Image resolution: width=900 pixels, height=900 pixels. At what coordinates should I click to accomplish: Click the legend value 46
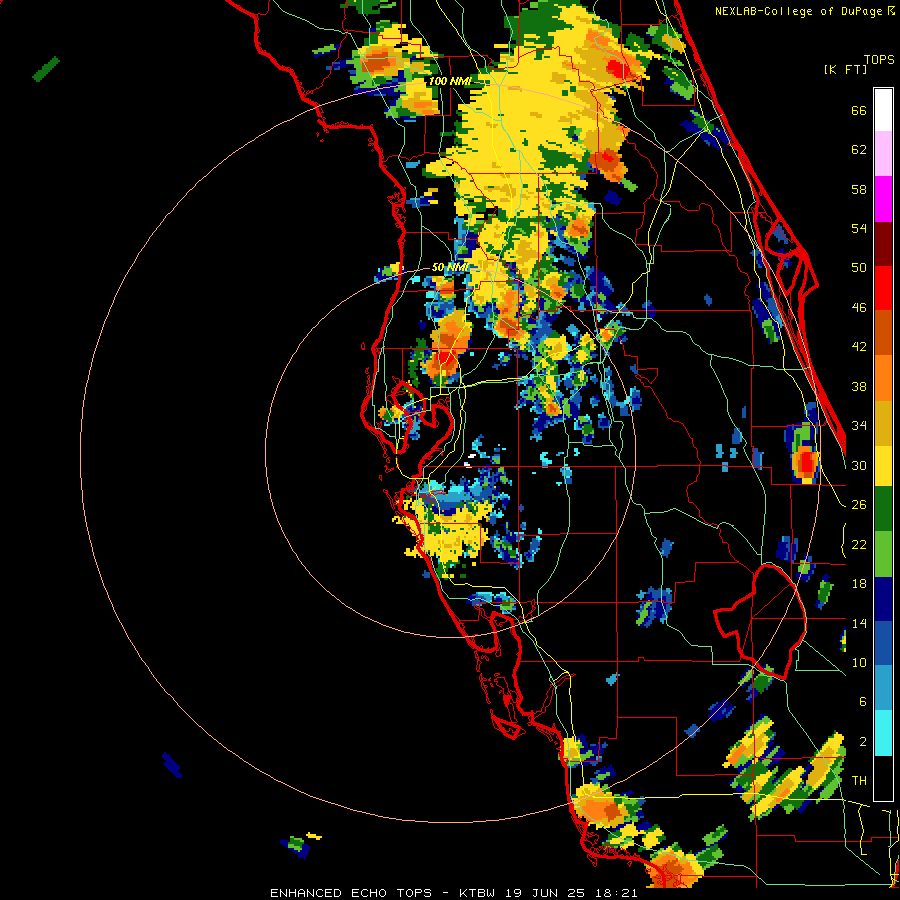859,308
